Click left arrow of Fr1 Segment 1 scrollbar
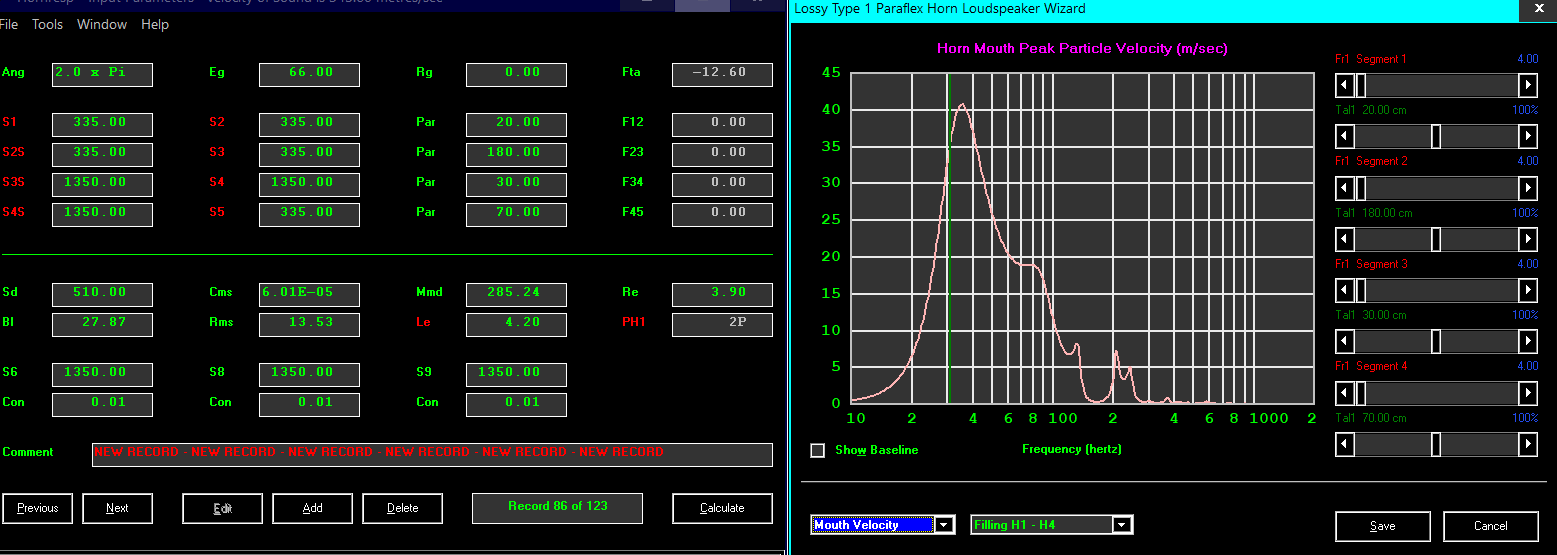The image size is (1557, 555). (x=1346, y=85)
